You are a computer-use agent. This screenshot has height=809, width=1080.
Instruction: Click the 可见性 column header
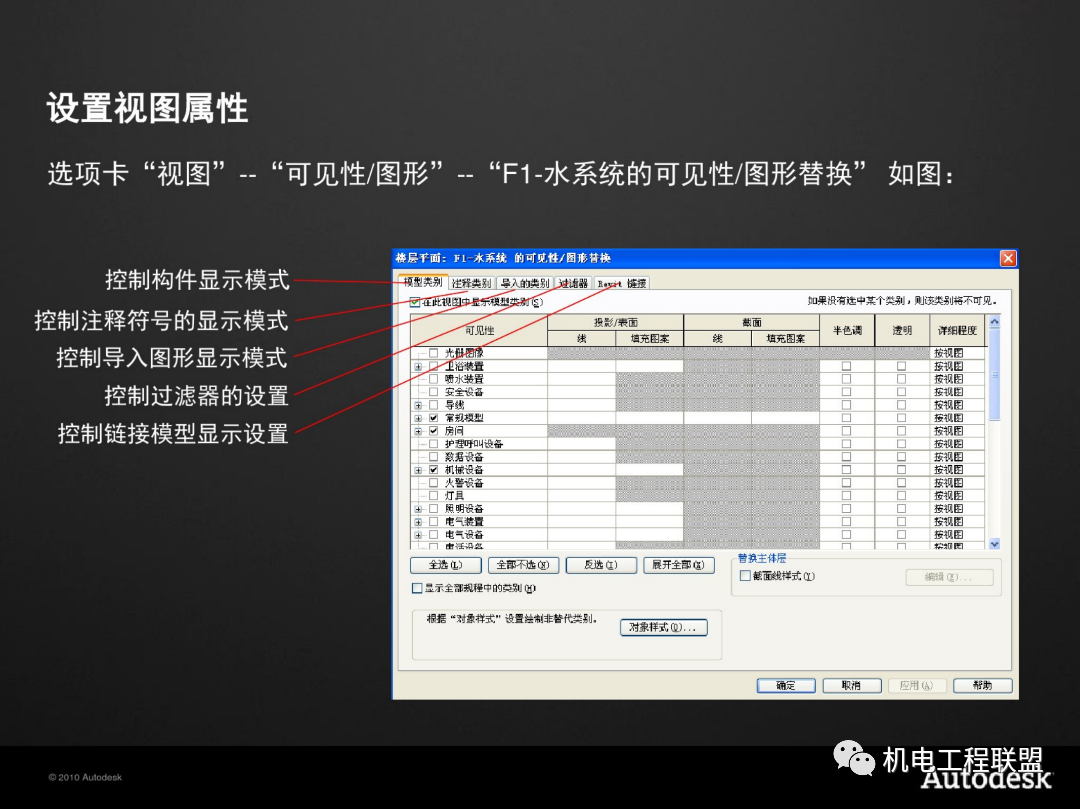coord(479,330)
